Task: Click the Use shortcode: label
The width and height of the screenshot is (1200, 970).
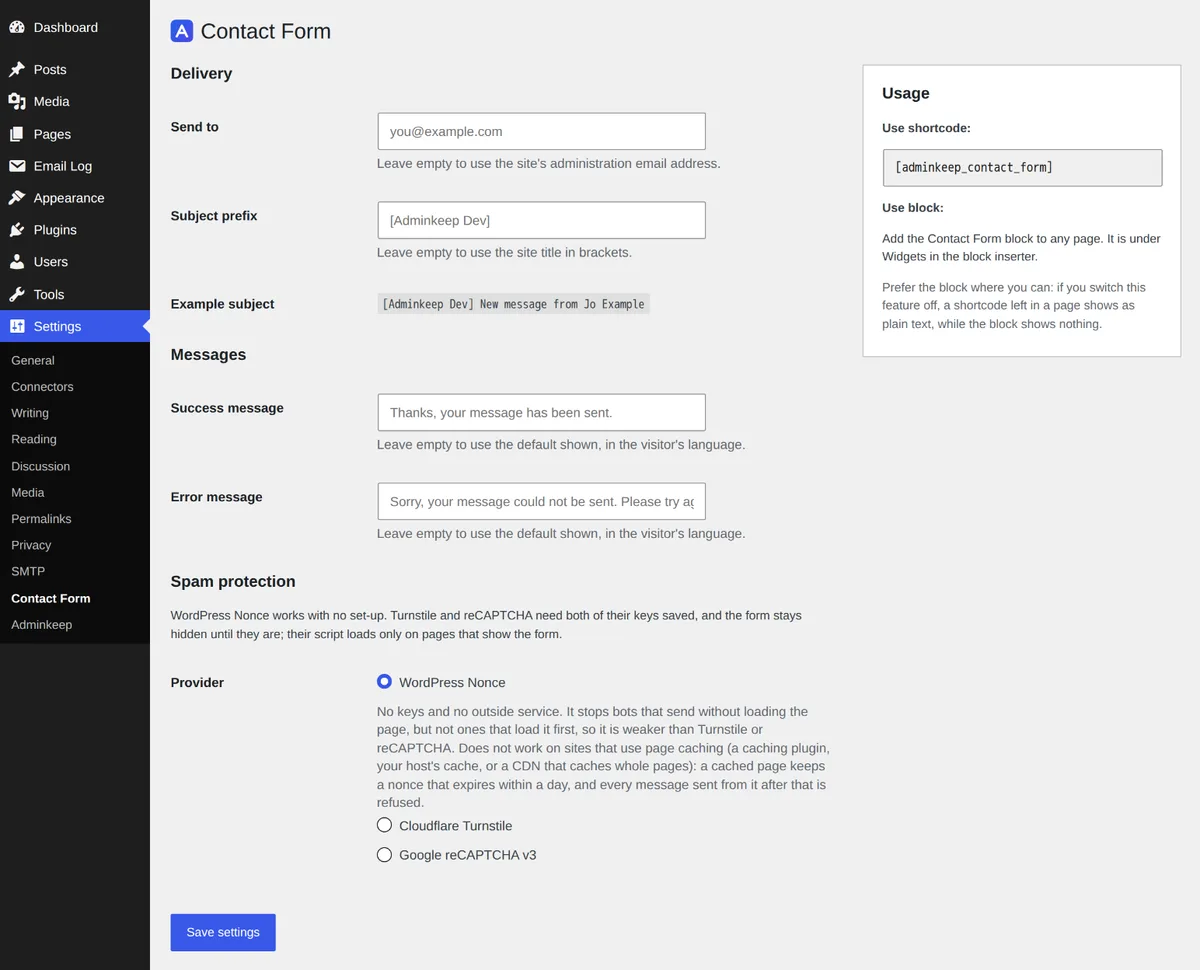Action: point(926,128)
